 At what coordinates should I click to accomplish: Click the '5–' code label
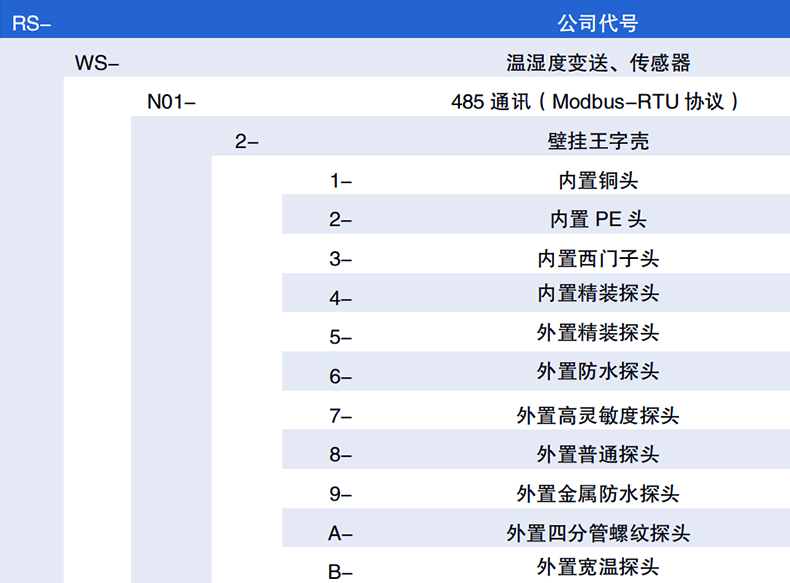pyautogui.click(x=341, y=337)
